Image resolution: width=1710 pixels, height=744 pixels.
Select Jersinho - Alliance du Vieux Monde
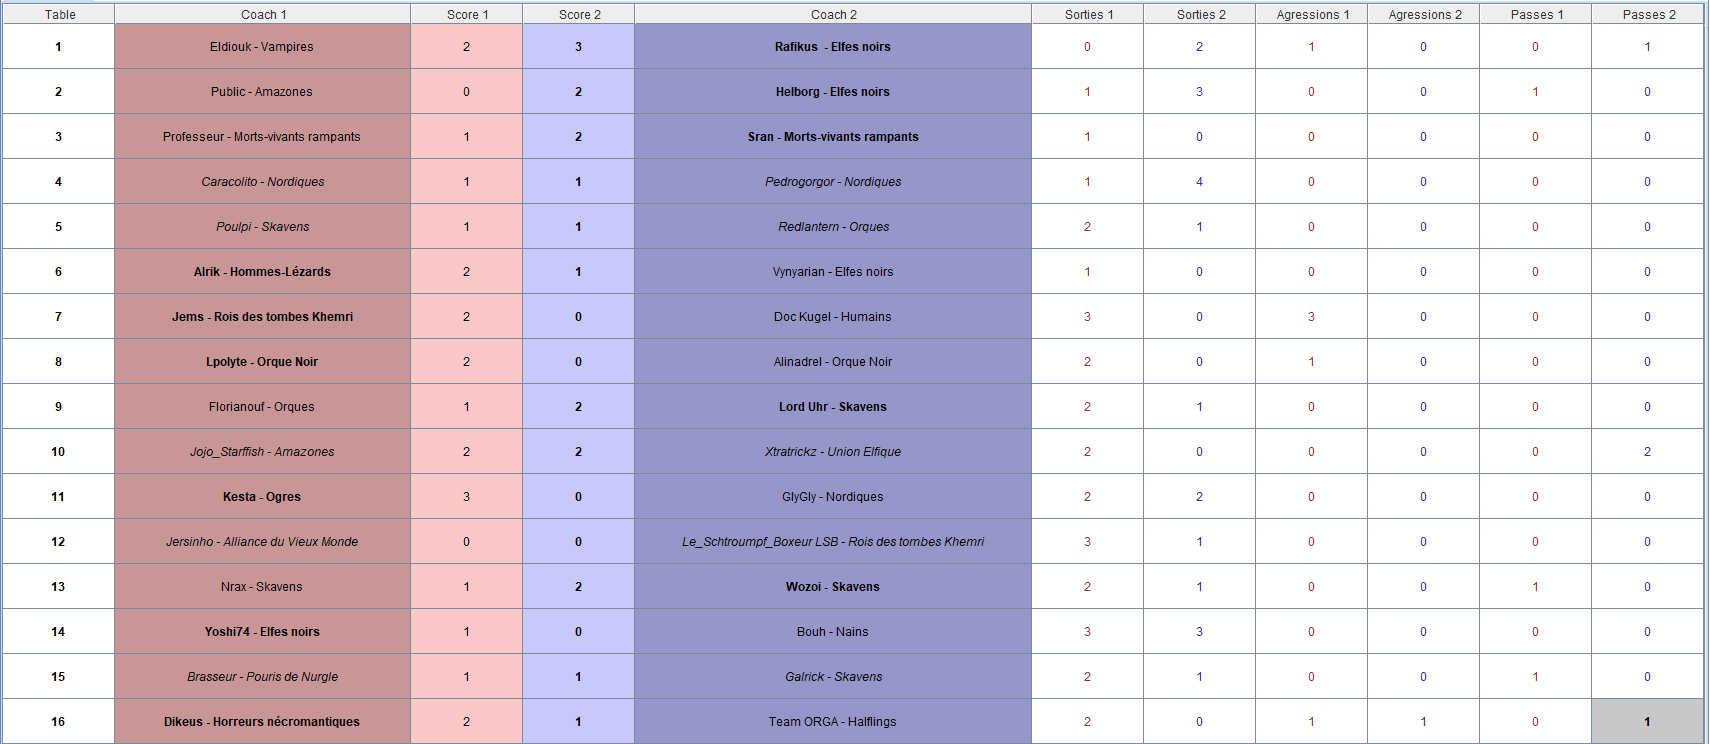tap(262, 542)
